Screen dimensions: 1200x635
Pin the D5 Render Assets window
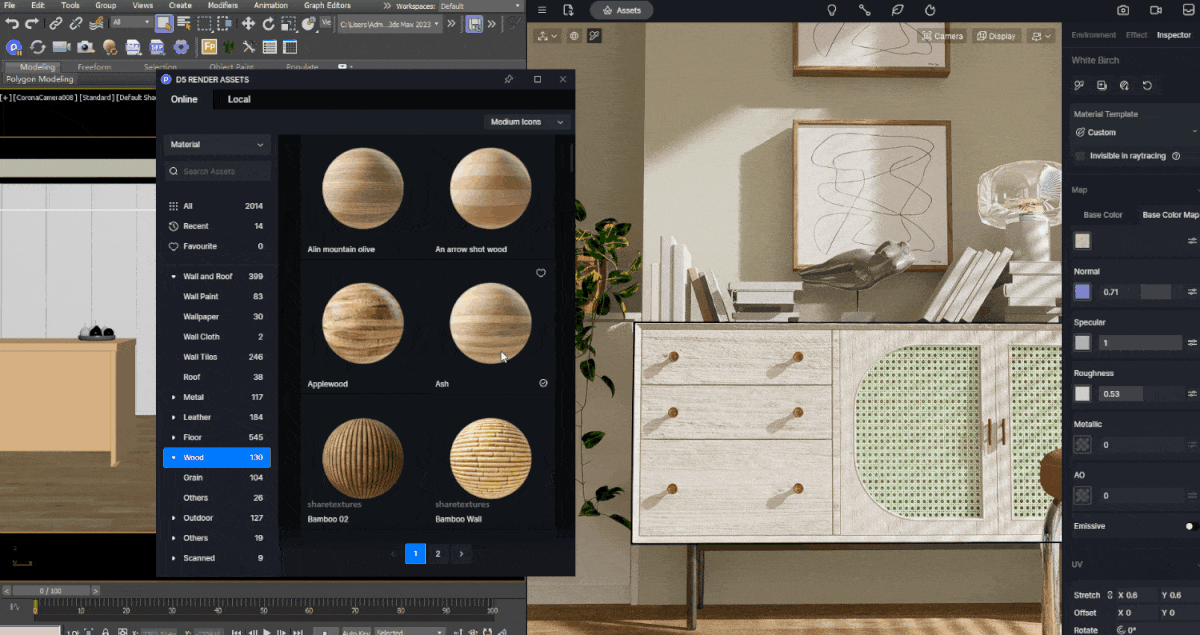tap(508, 79)
